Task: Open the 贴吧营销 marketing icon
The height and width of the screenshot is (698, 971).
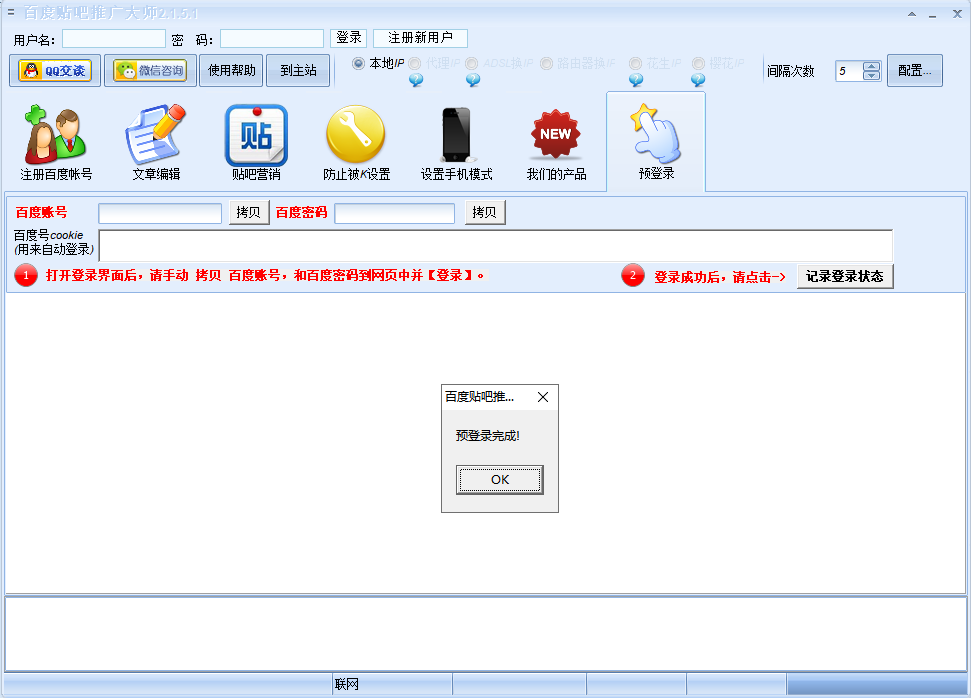Action: click(256, 142)
